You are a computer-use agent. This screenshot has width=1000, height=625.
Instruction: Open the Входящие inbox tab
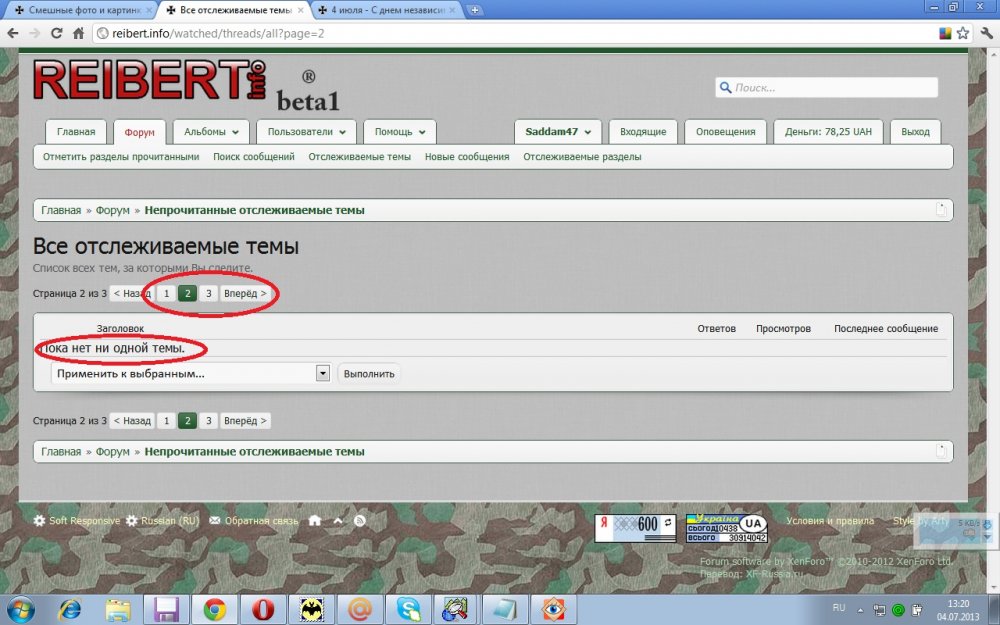(x=643, y=132)
